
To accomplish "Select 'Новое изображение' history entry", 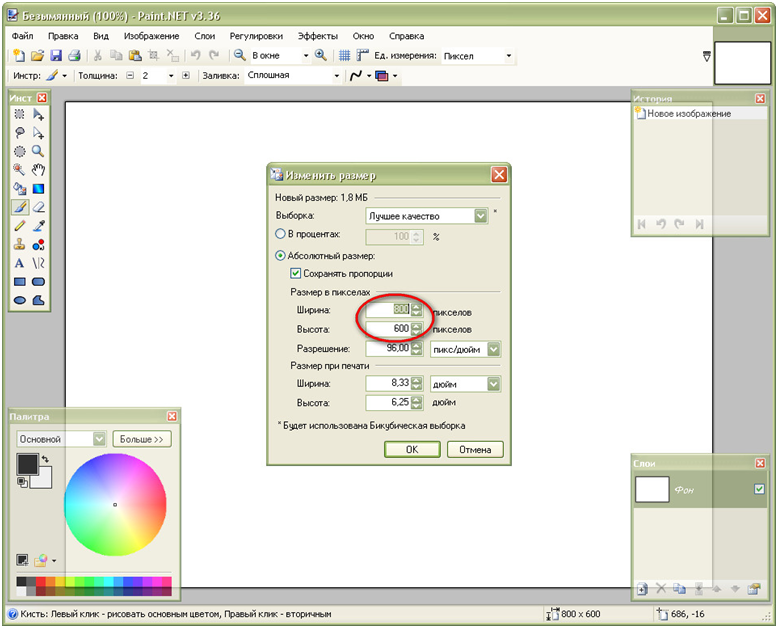I will 701,114.
